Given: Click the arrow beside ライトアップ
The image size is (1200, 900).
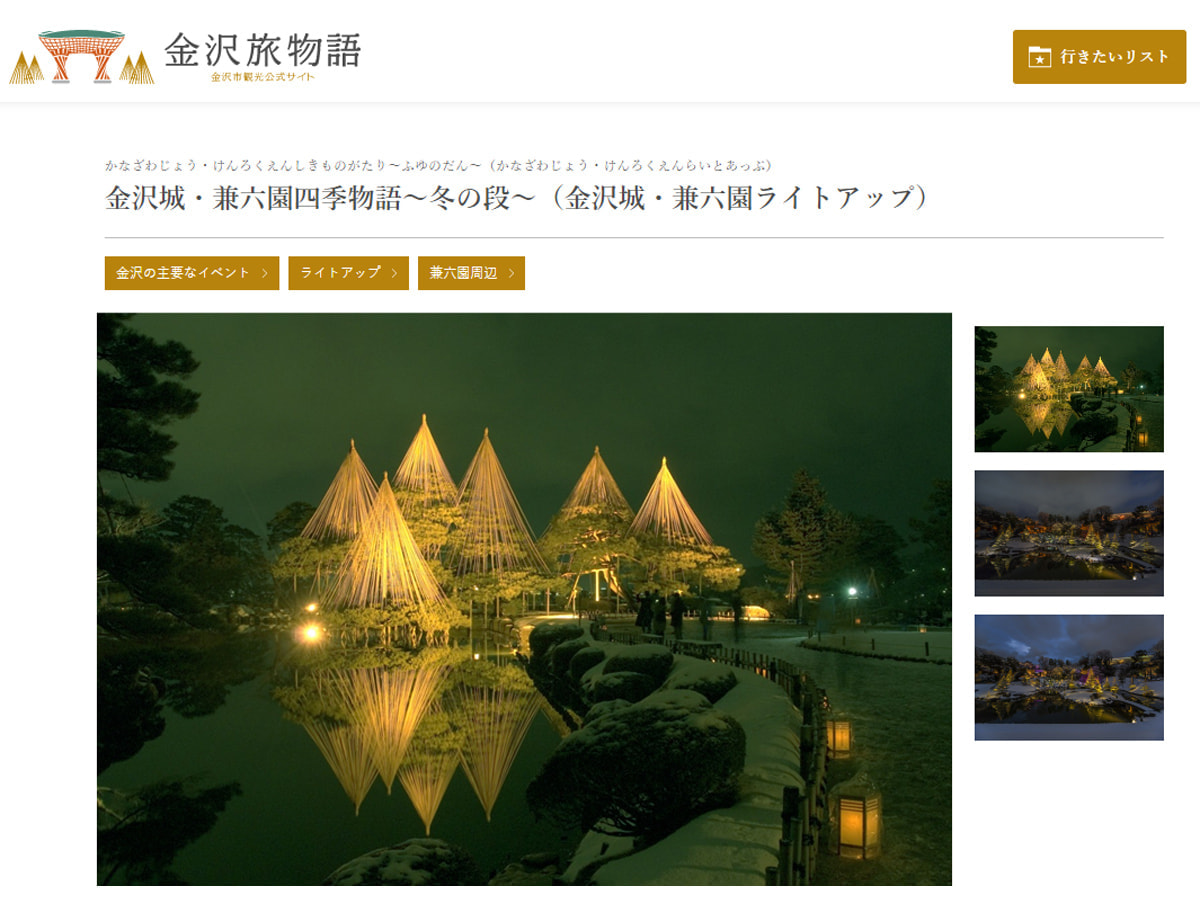Looking at the screenshot, I should click(x=394, y=273).
